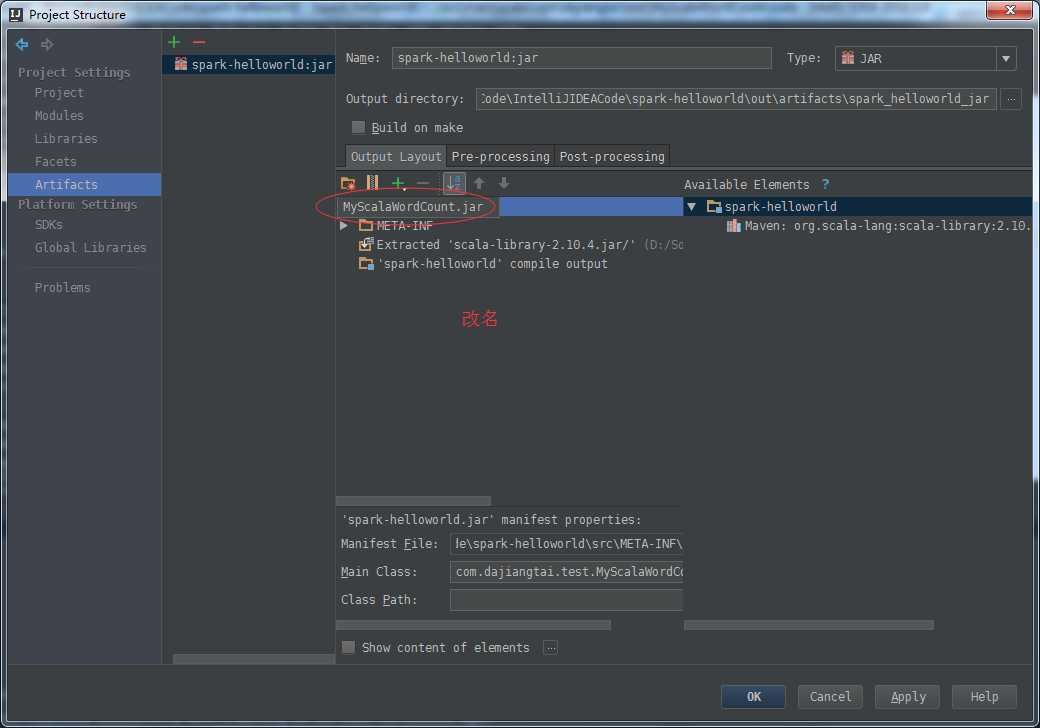Click the Cancel button
The image size is (1040, 728).
click(830, 697)
